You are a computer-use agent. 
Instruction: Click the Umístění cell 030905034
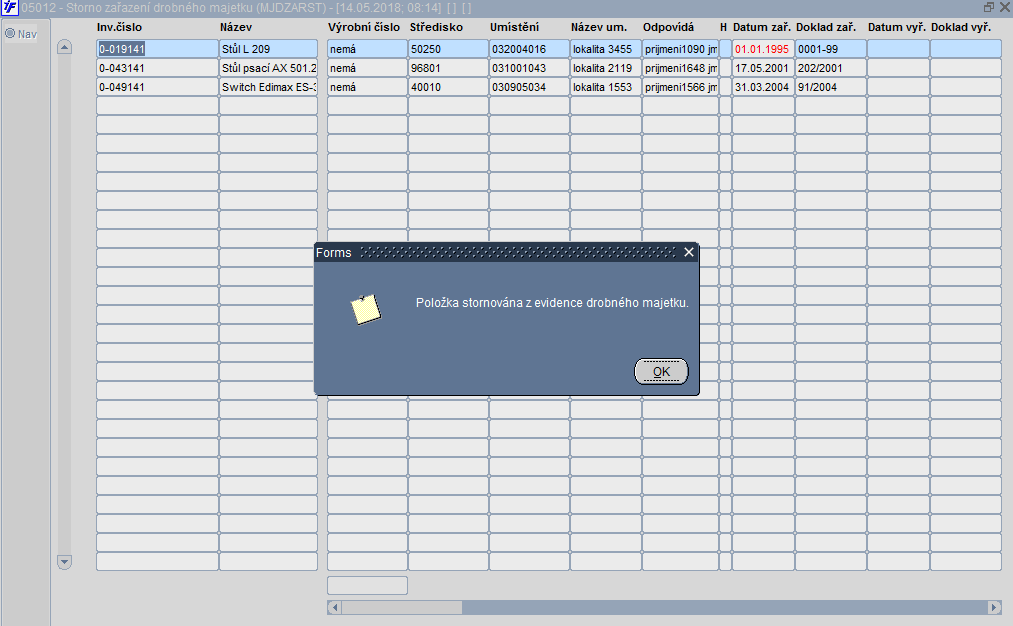coord(529,87)
